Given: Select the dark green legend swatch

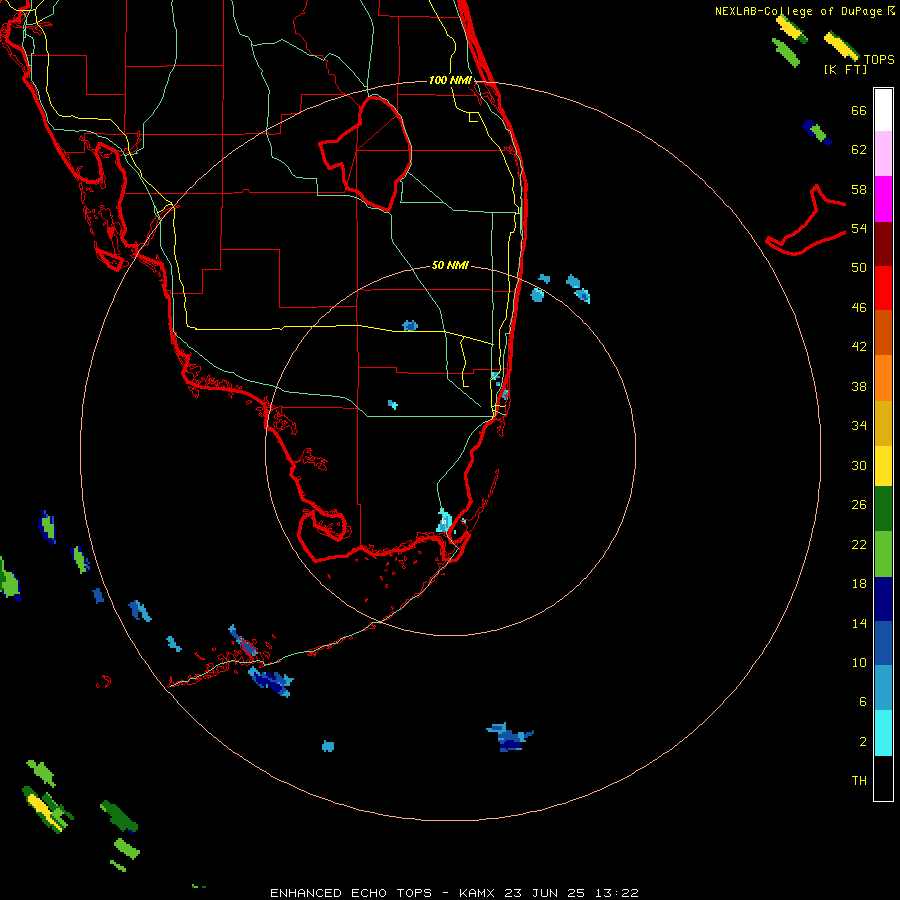Looking at the screenshot, I should click(x=883, y=508).
